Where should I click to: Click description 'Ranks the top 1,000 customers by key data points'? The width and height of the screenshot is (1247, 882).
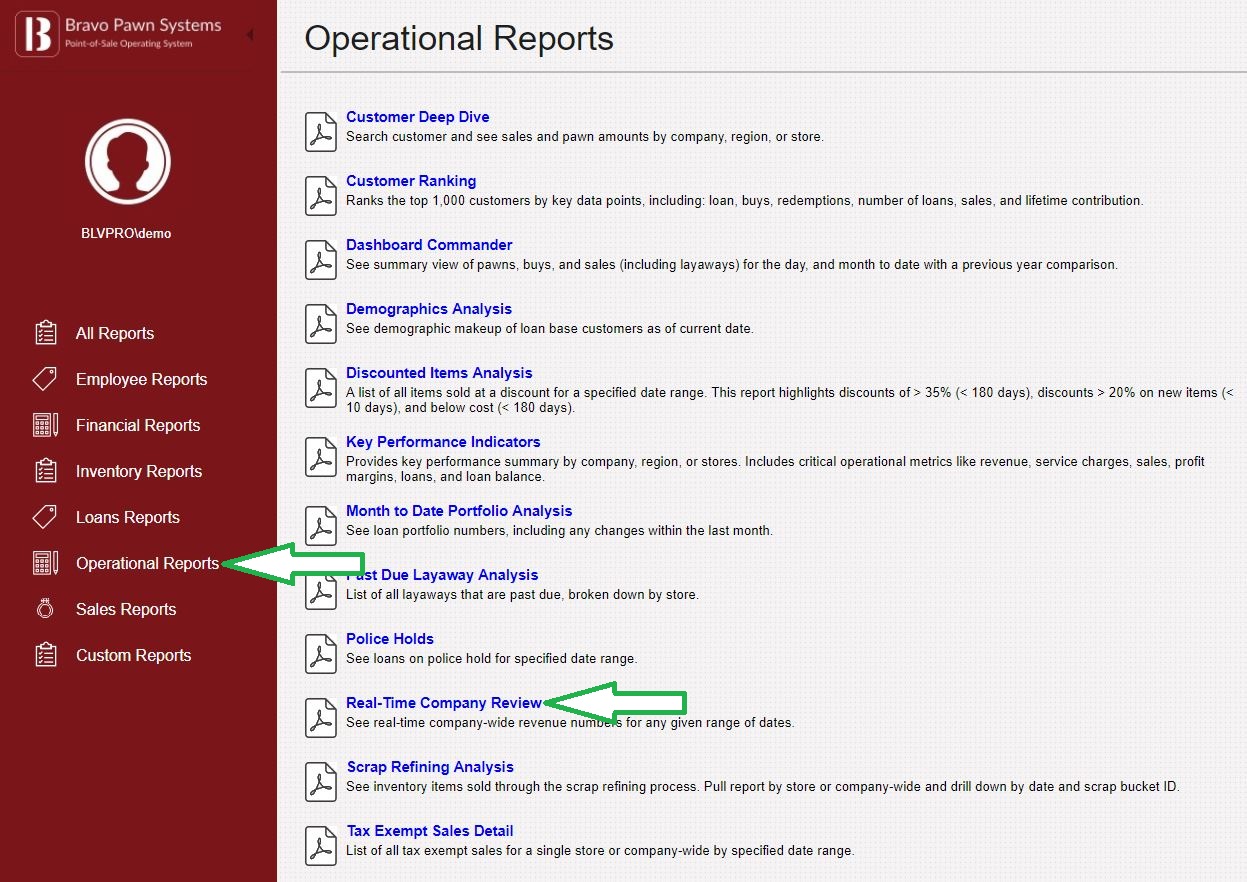pyautogui.click(x=744, y=200)
